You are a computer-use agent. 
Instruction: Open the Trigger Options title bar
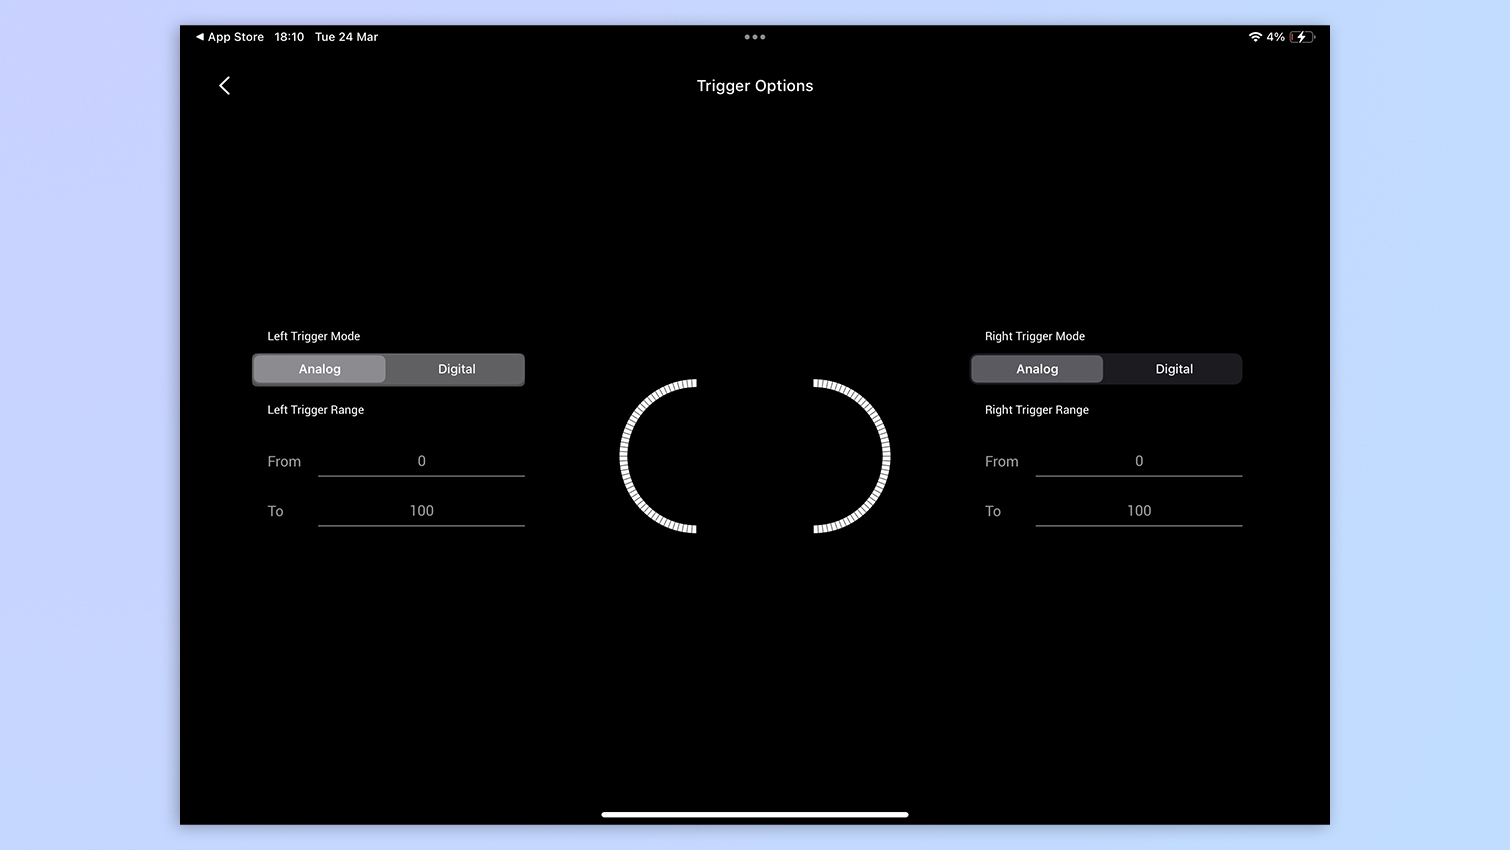[x=755, y=85]
